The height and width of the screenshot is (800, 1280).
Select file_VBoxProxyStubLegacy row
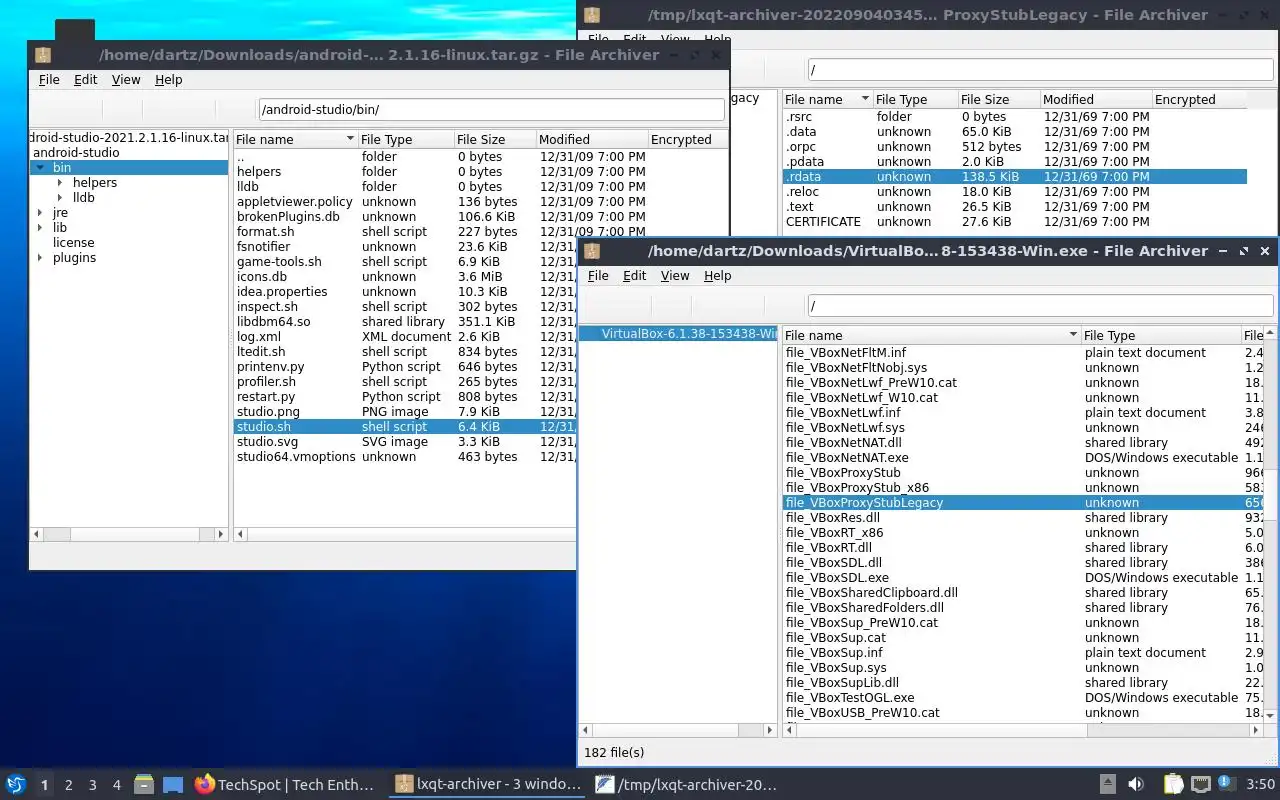point(1023,502)
